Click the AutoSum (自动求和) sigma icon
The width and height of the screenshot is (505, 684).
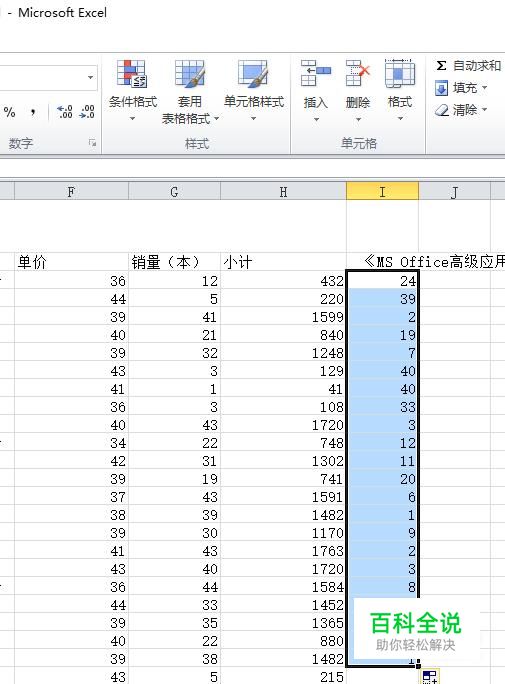[x=441, y=66]
